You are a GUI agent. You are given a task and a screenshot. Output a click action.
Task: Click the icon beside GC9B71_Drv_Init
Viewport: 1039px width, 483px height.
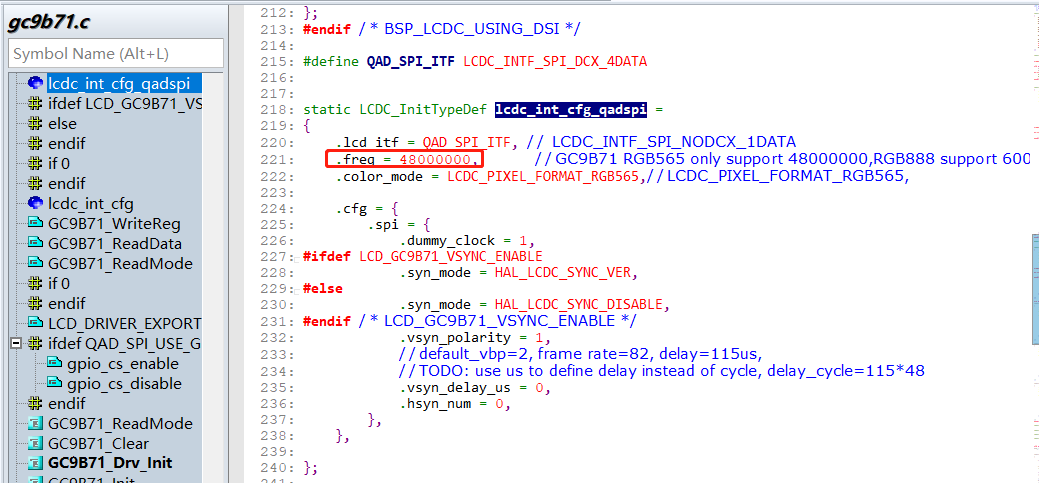coord(35,463)
